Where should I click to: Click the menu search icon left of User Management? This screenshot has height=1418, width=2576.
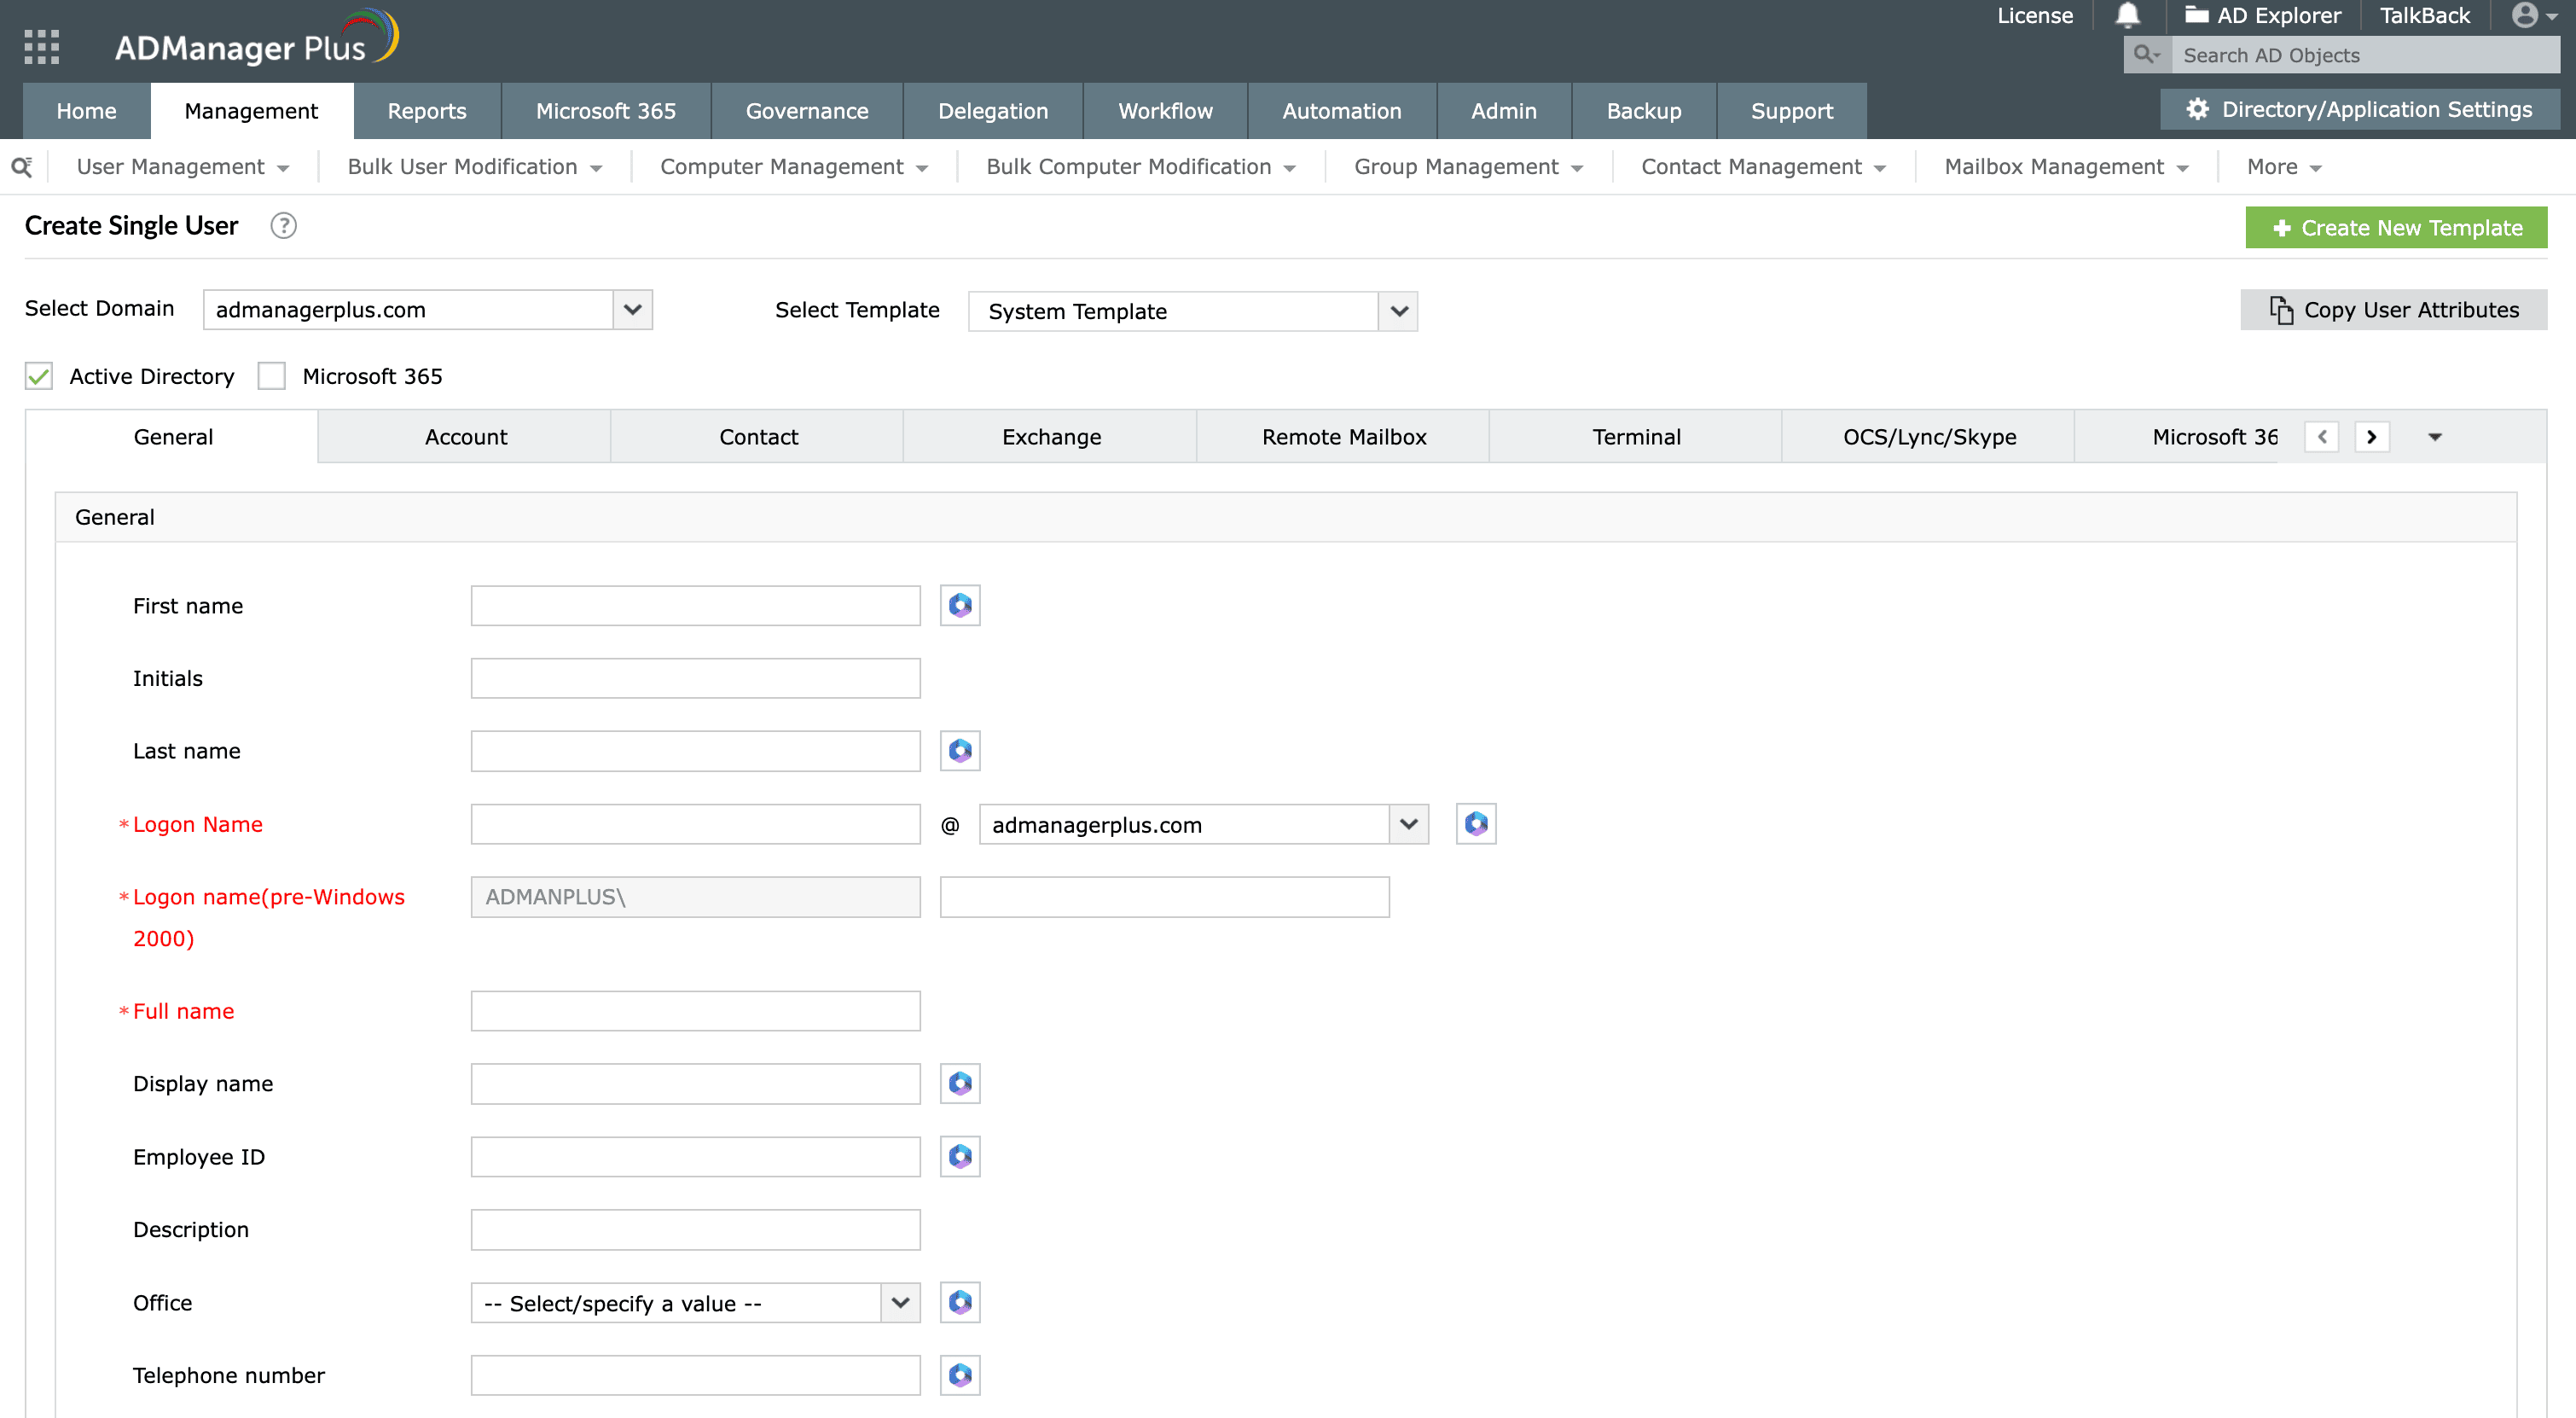coord(22,167)
